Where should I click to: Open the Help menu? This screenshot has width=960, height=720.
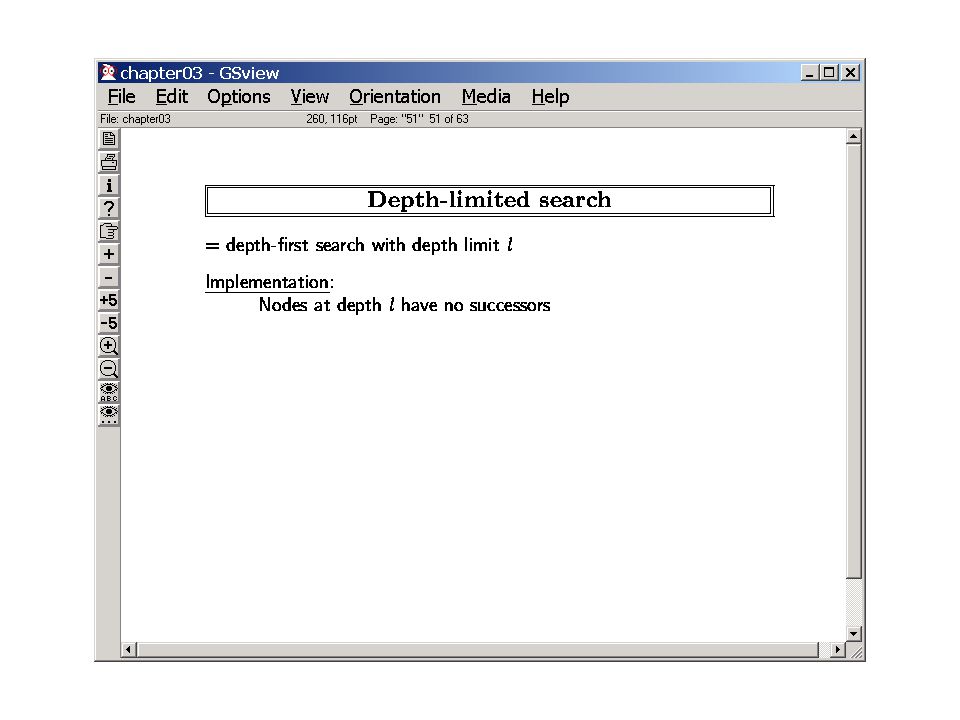pyautogui.click(x=550, y=97)
